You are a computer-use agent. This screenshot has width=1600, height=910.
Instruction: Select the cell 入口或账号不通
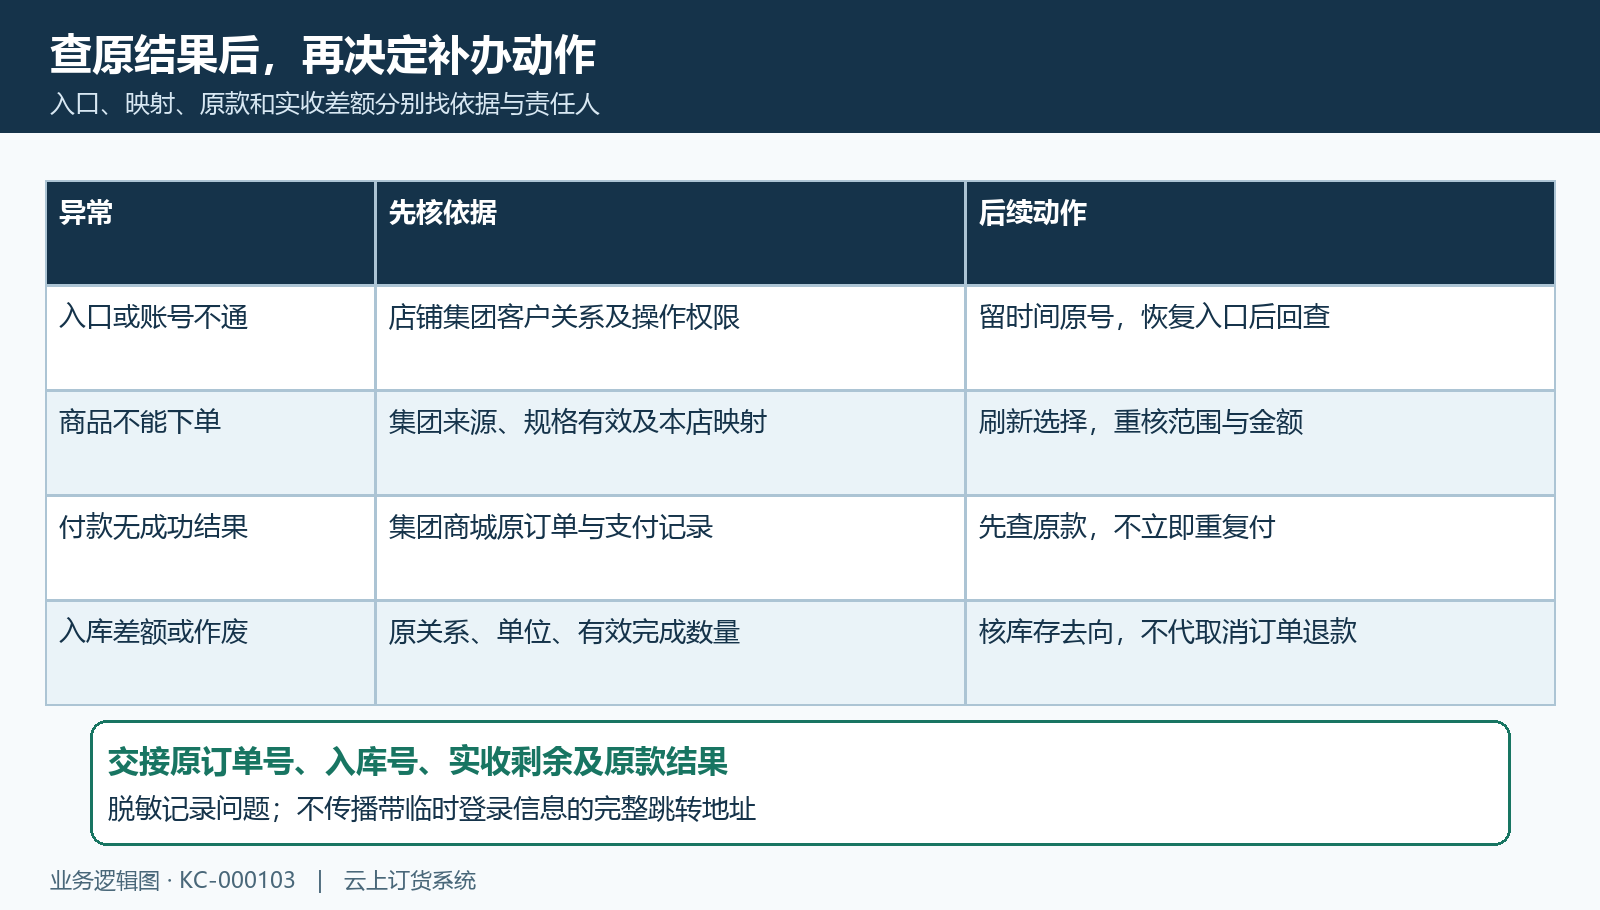(x=211, y=338)
